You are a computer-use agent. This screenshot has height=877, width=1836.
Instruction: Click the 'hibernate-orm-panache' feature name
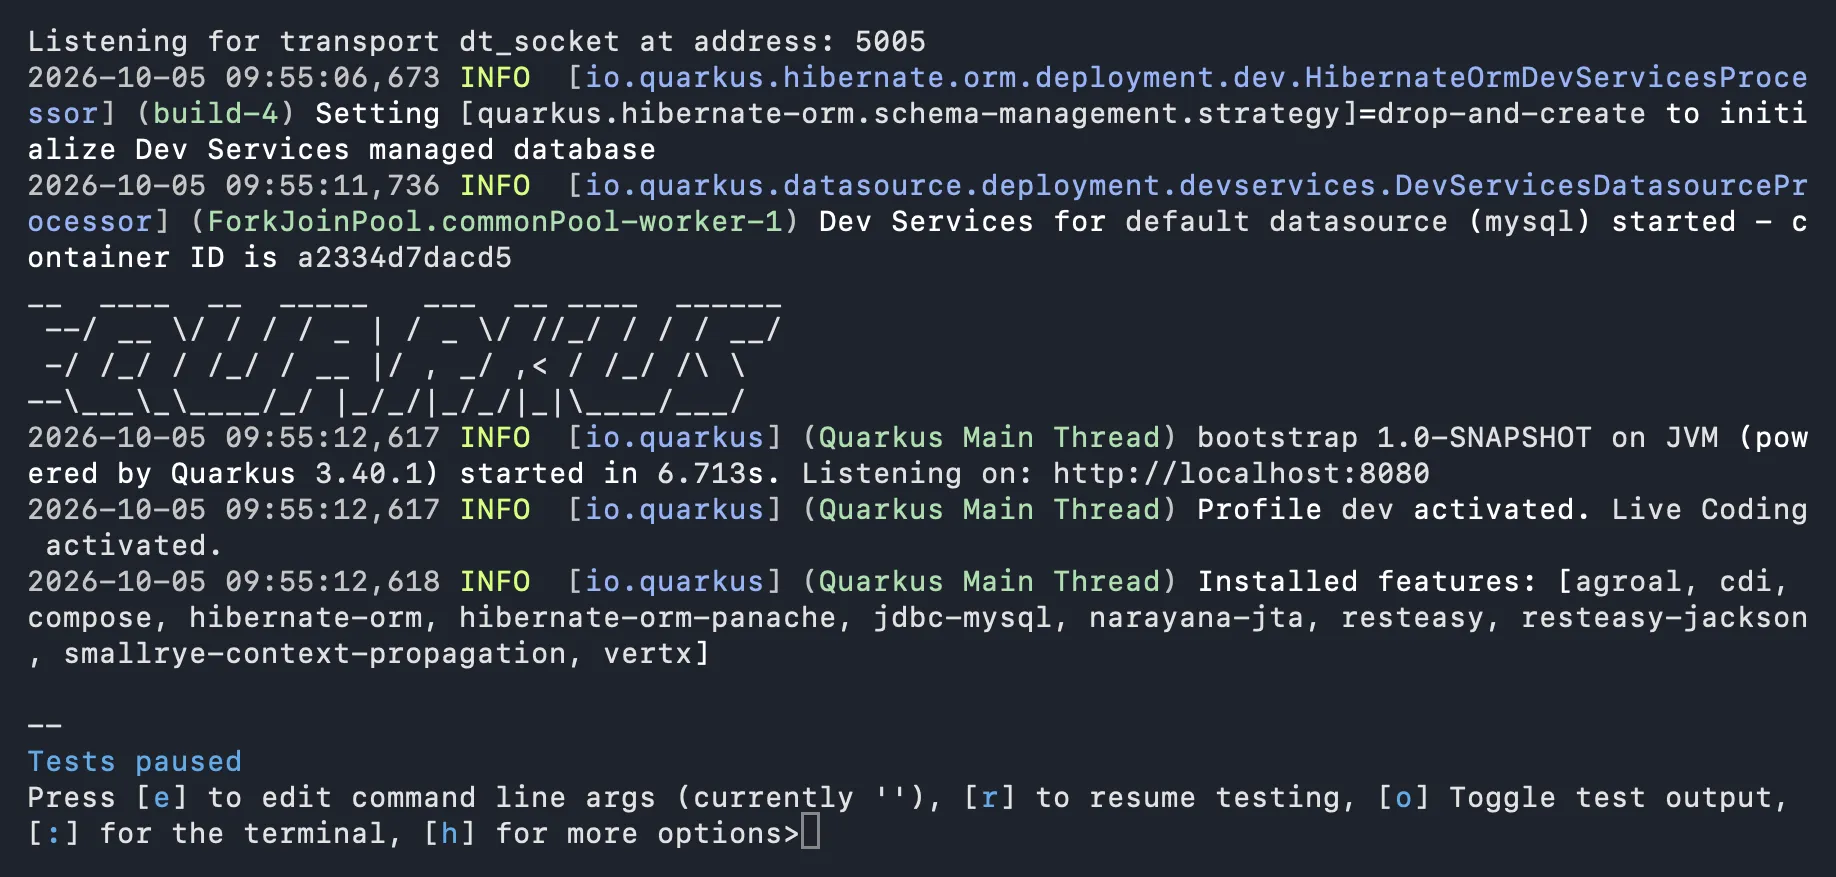click(x=647, y=617)
